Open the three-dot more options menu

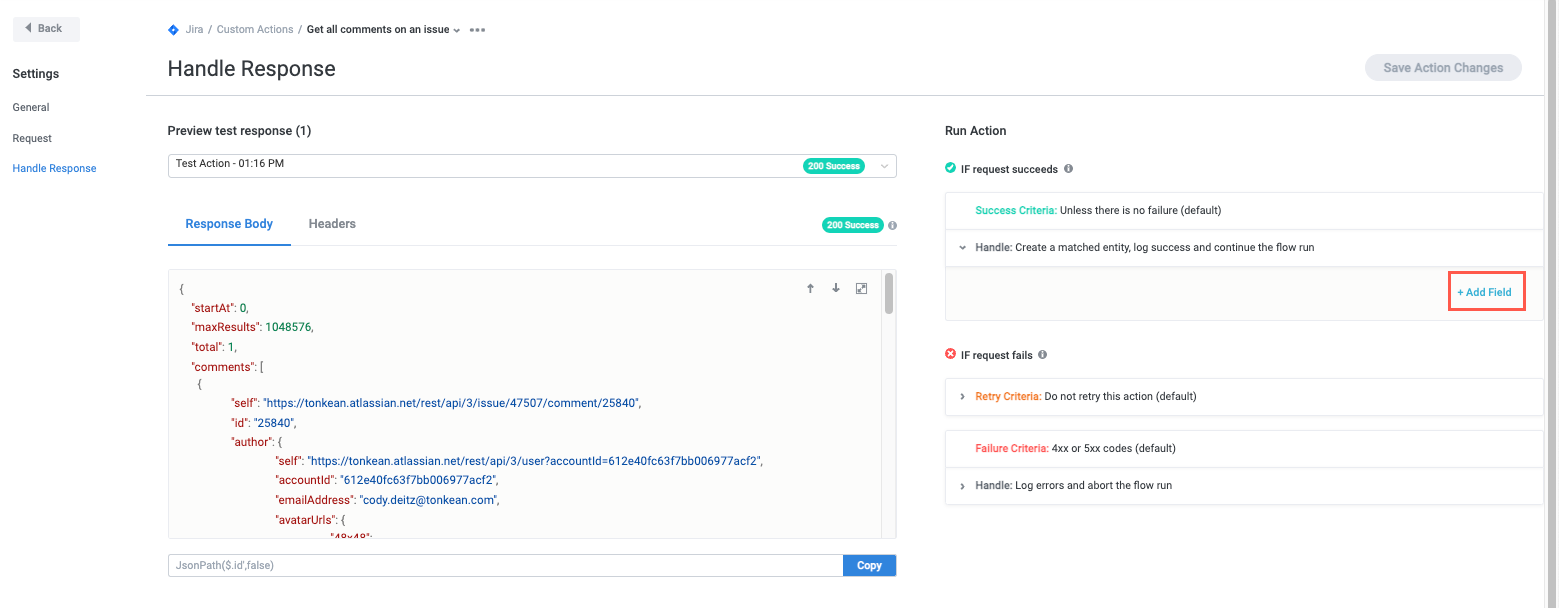(x=477, y=30)
